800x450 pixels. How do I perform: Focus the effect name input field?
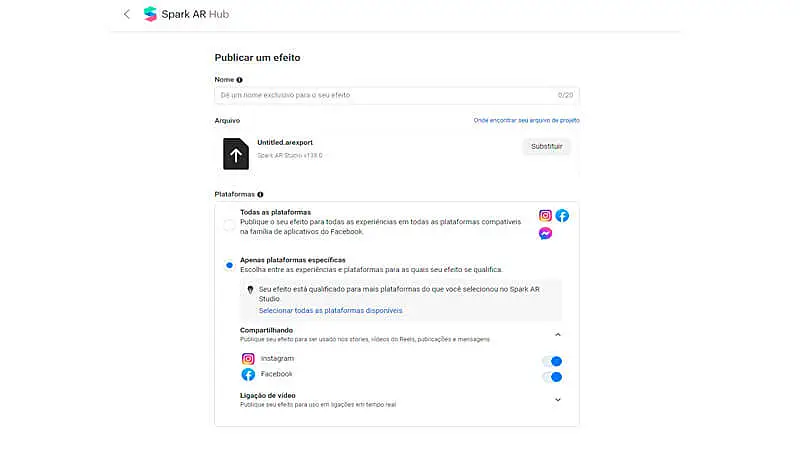click(397, 95)
